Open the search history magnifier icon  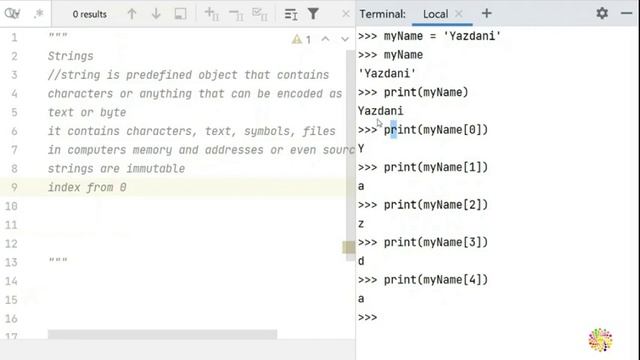[12, 13]
